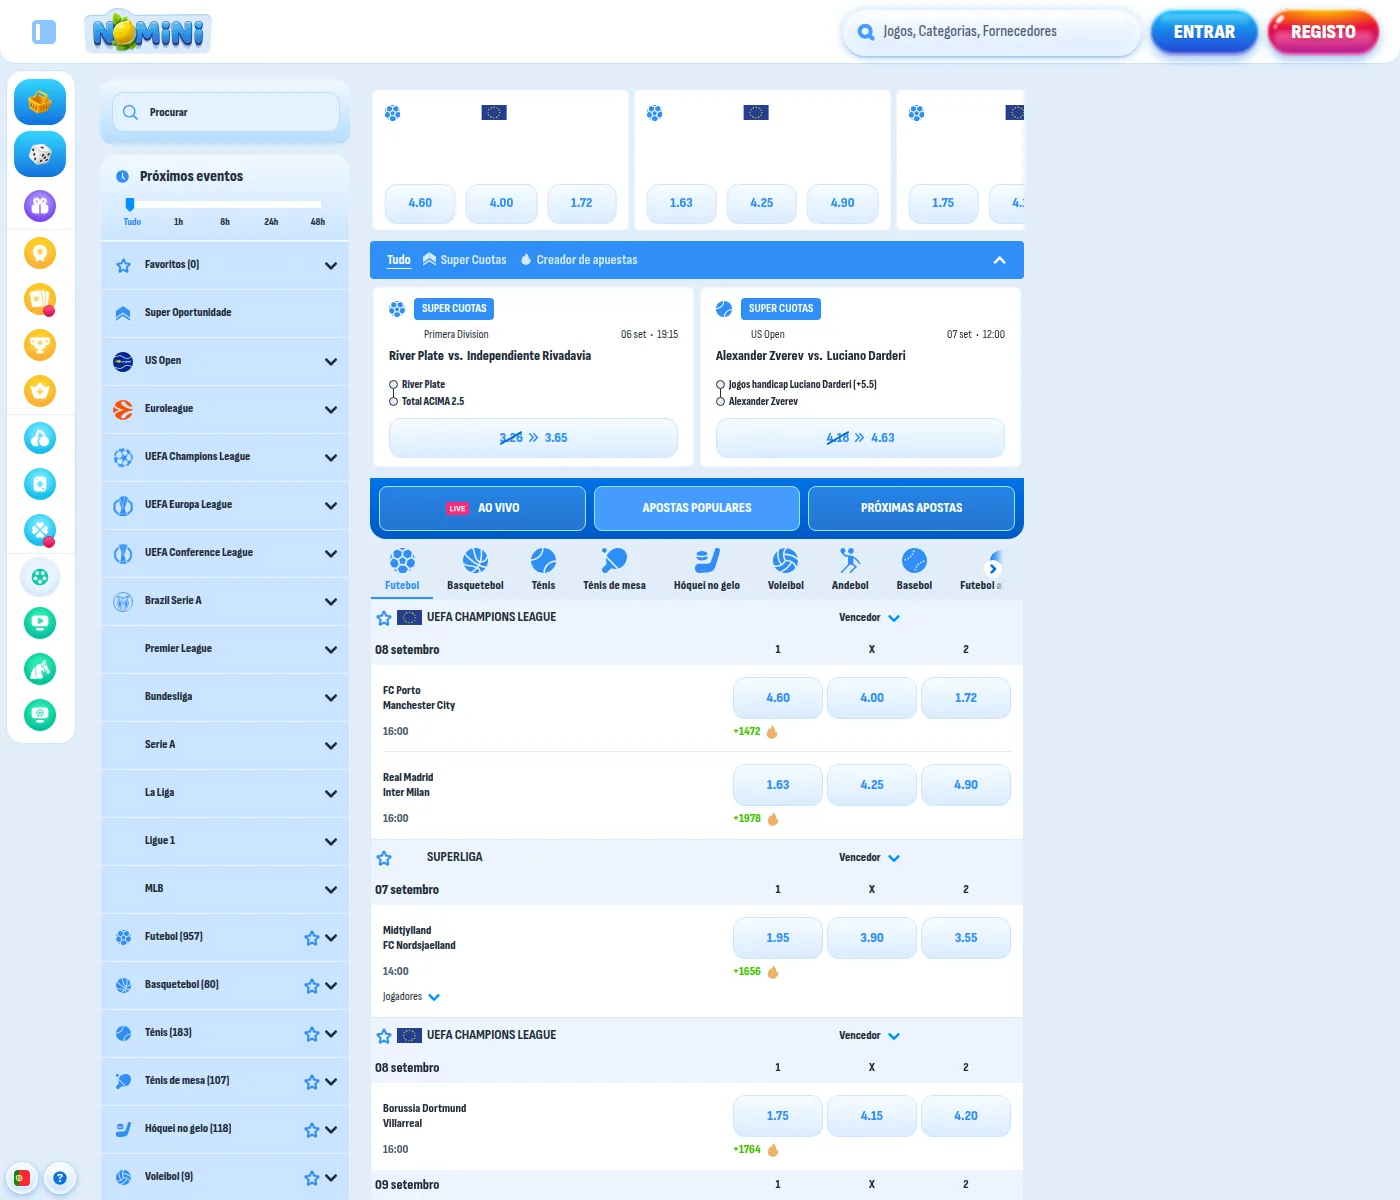Select the Basquetebol sport tab

tap(475, 569)
